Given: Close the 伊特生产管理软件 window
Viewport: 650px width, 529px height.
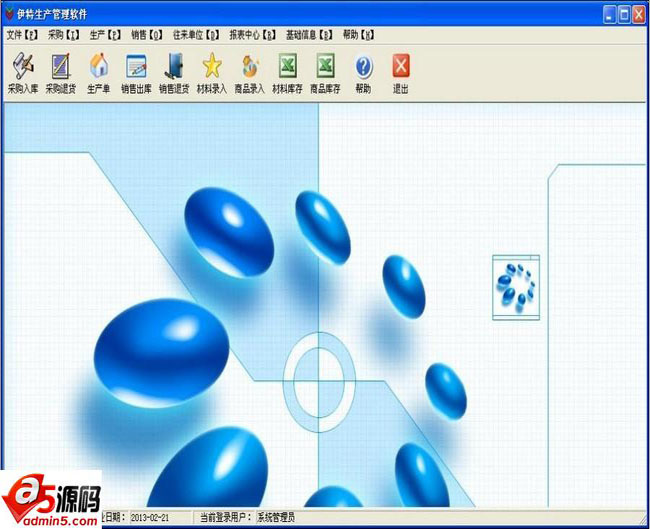Looking at the screenshot, I should click(638, 15).
